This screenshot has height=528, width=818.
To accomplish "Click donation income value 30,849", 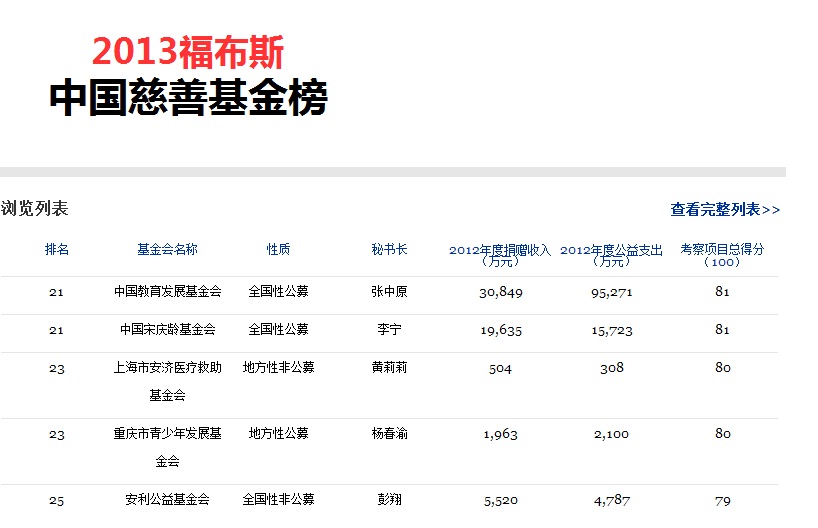I will (x=501, y=293).
